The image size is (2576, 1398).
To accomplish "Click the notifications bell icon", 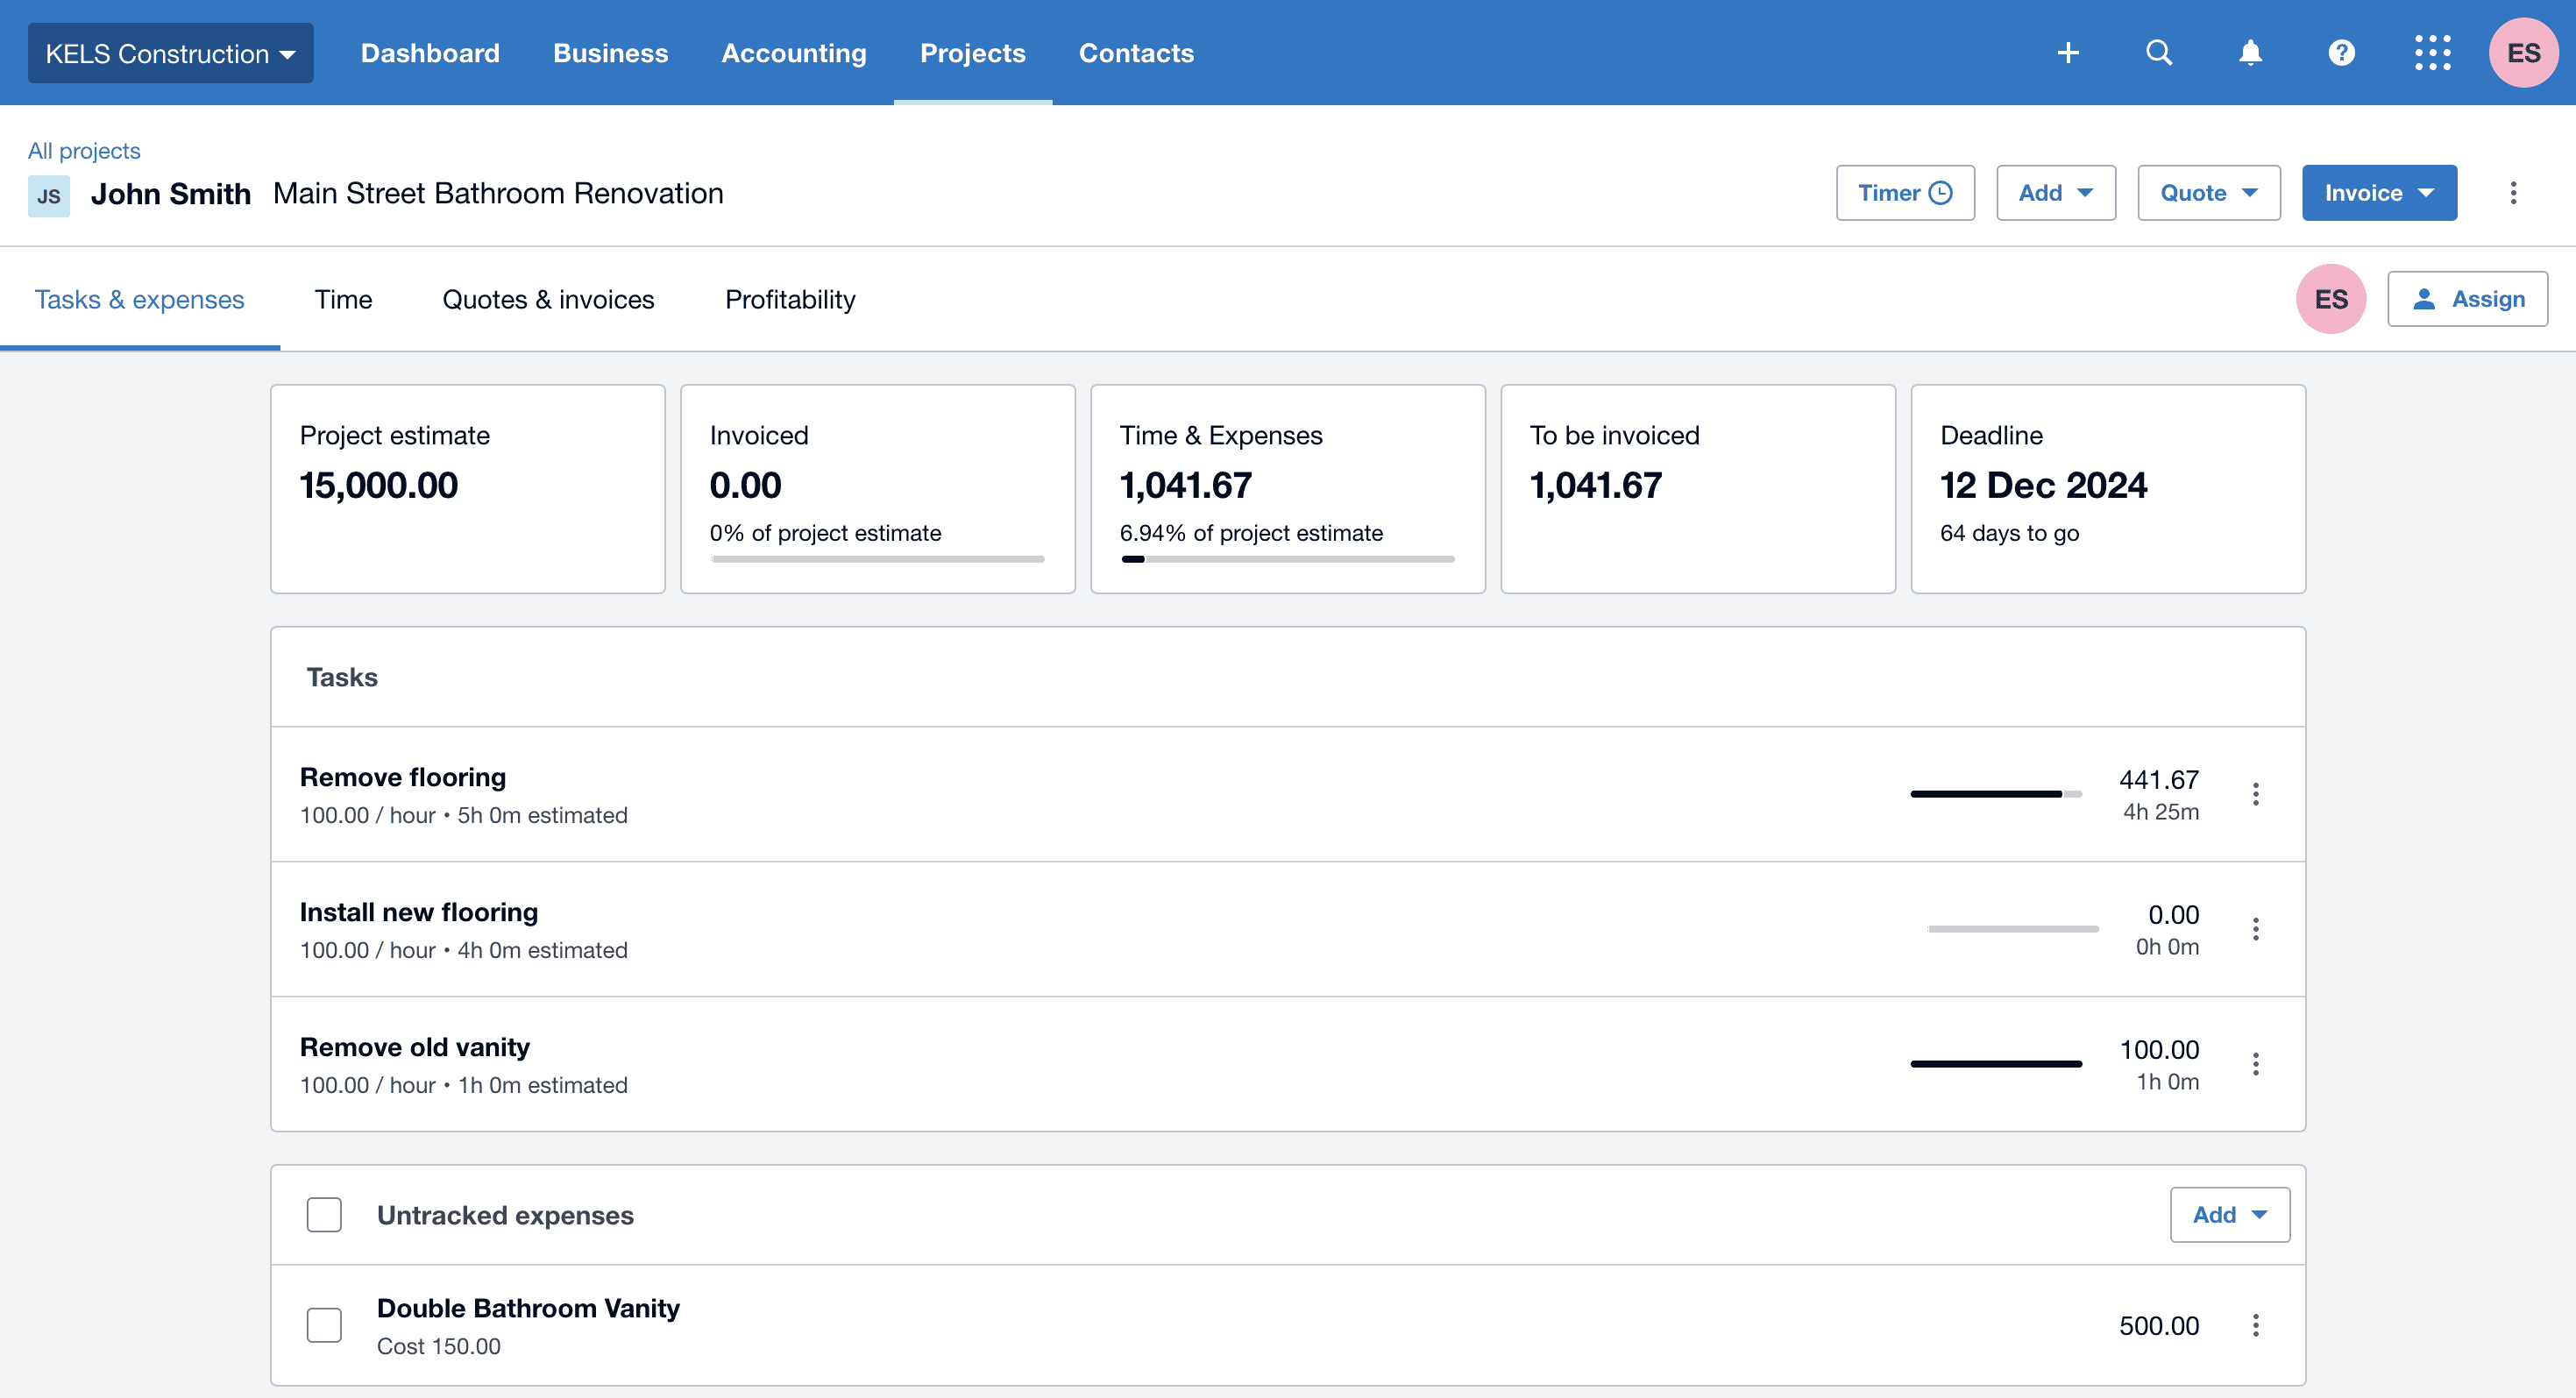I will (x=2247, y=52).
